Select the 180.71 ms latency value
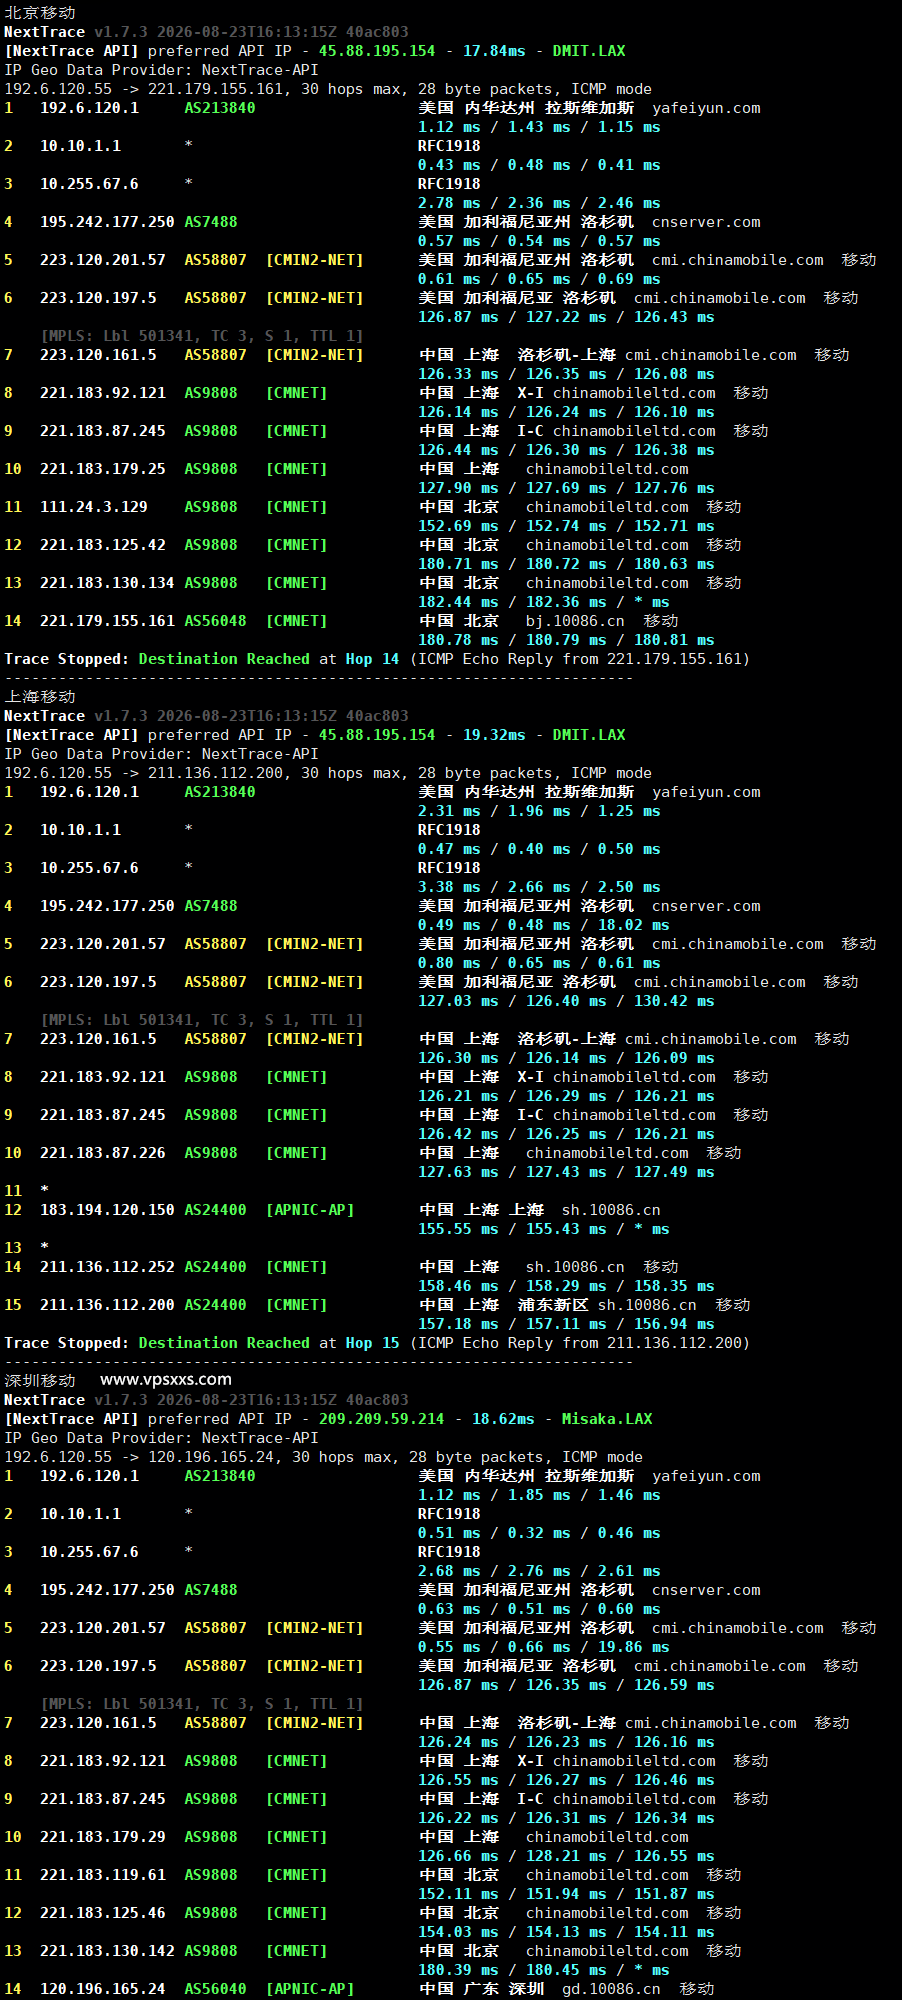 coord(458,564)
